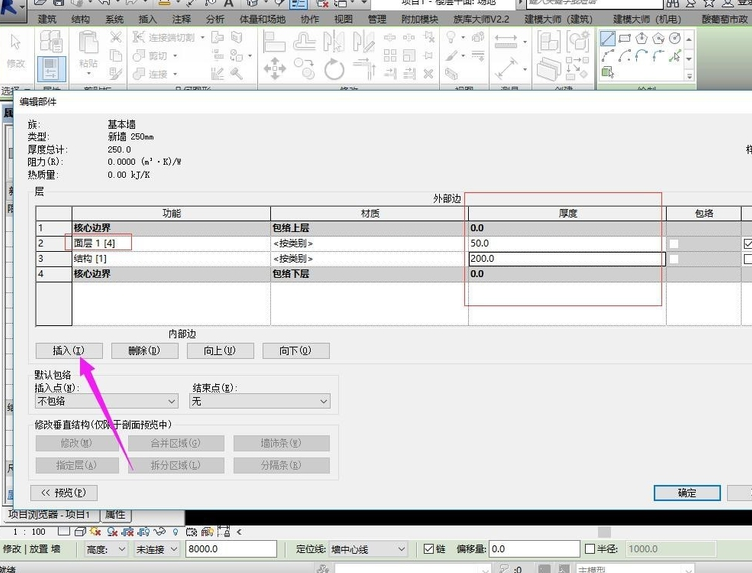Viewport: 752px width, 573px height.
Task: Click the 确定 button
Action: pyautogui.click(x=686, y=493)
